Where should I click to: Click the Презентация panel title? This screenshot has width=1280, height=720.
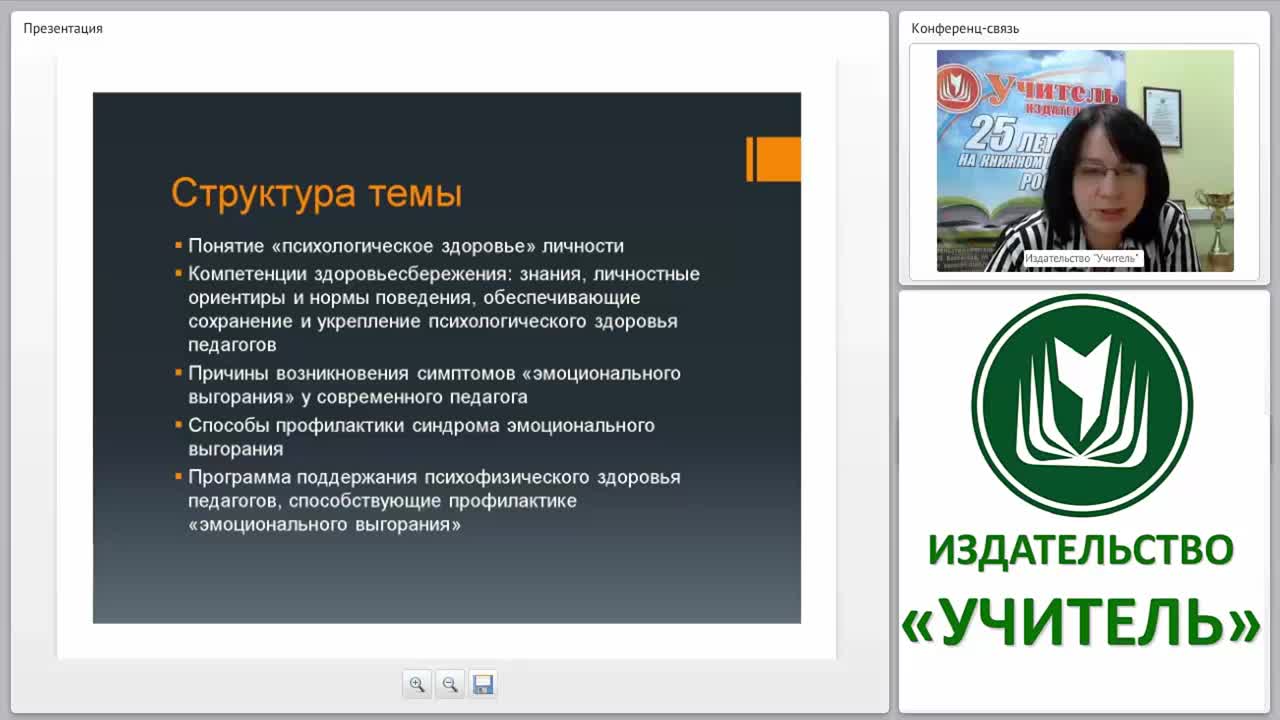point(63,28)
